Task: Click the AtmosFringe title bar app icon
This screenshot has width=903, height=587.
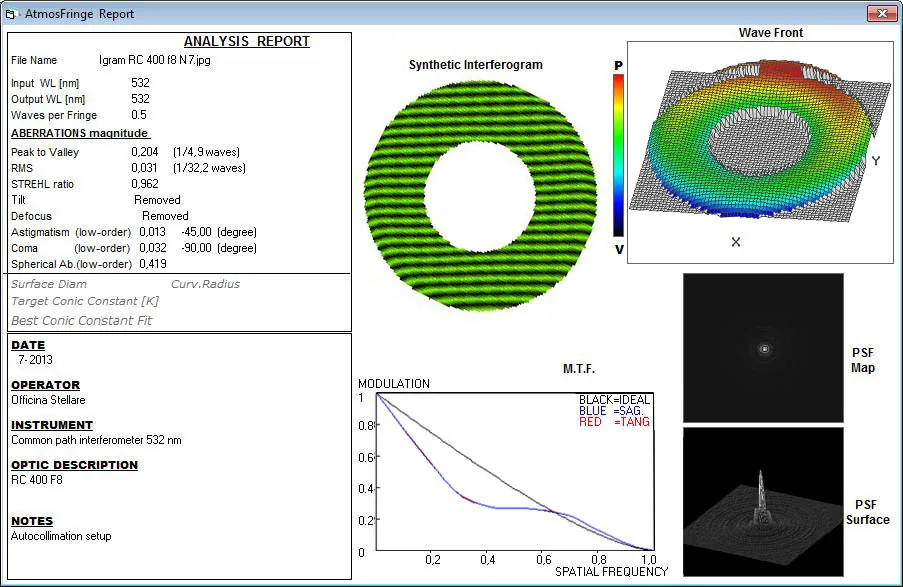Action: [x=11, y=14]
